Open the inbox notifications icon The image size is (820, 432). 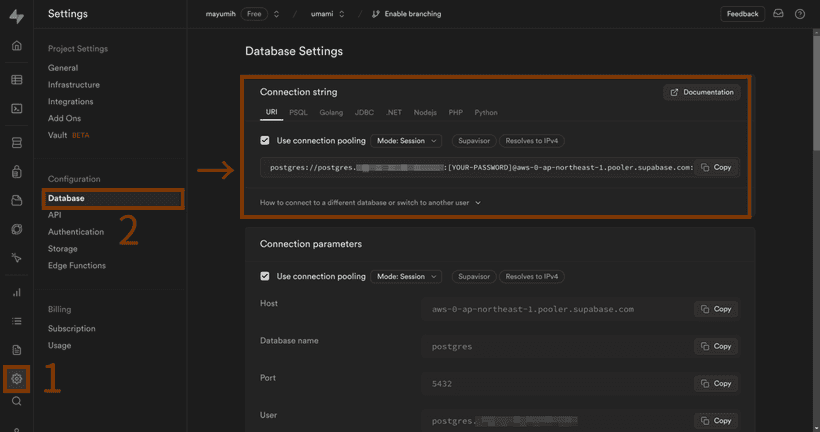click(x=778, y=14)
